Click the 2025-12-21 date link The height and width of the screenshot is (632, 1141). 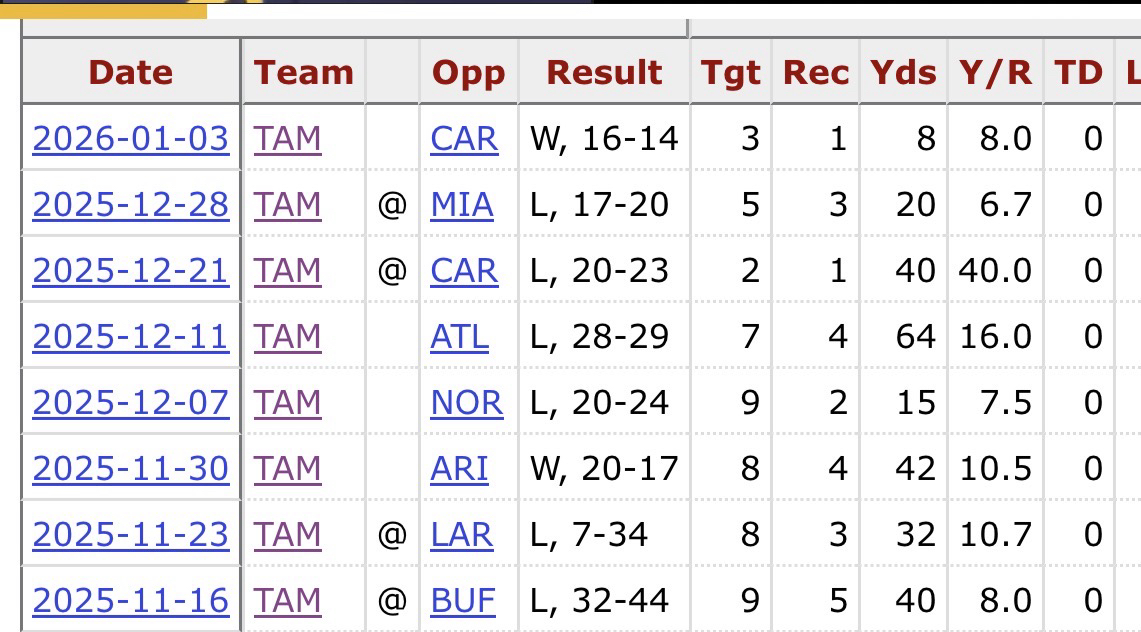click(x=130, y=270)
